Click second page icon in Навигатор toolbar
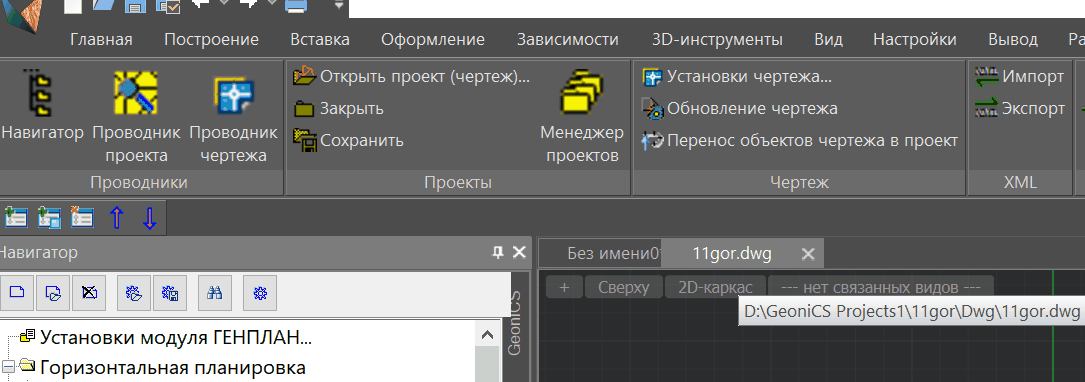The height and width of the screenshot is (382, 1085). (x=53, y=293)
